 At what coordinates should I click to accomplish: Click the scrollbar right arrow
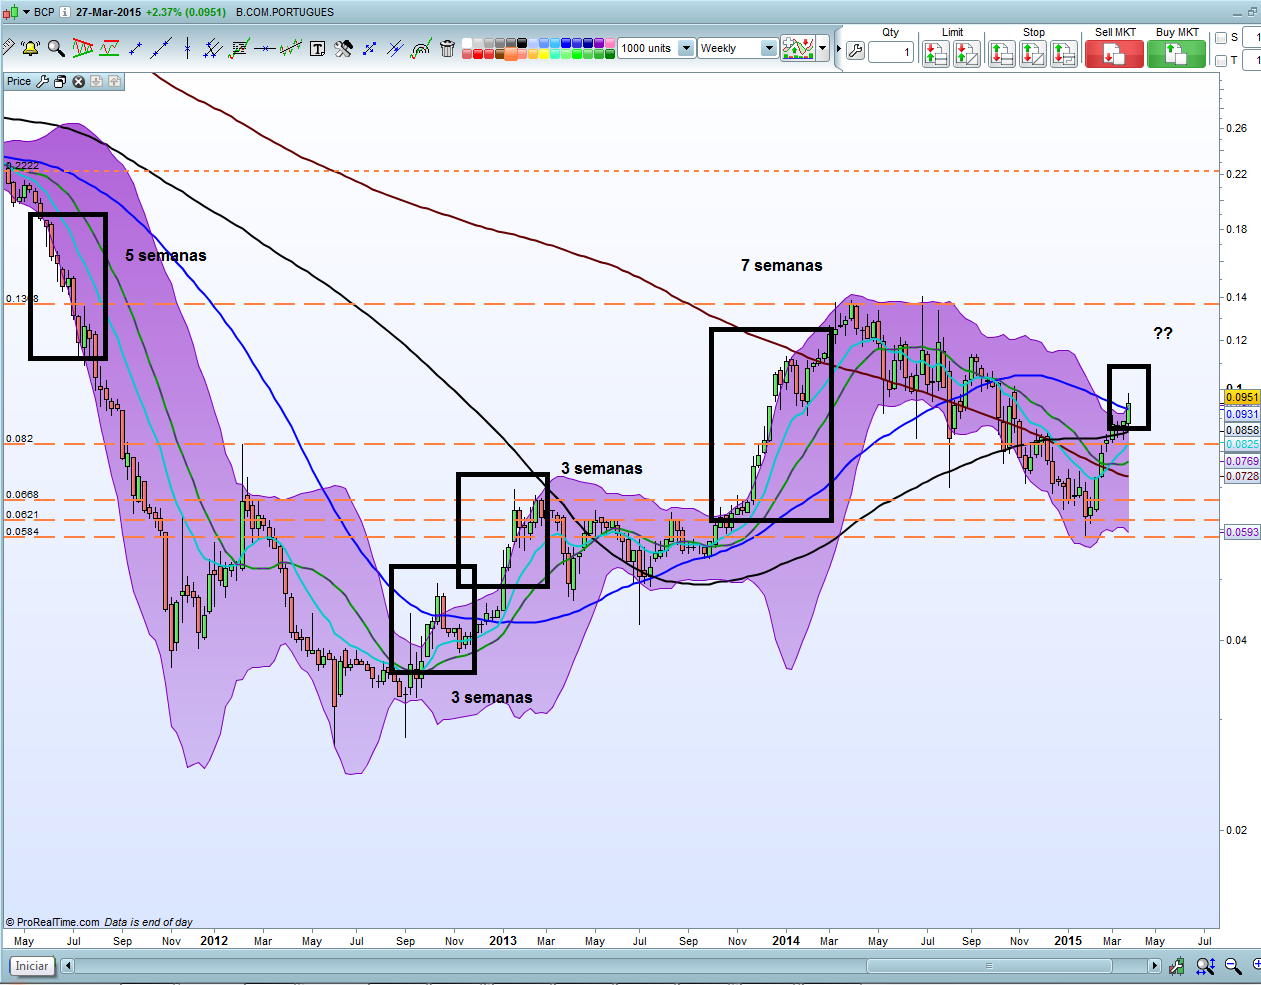[1155, 966]
